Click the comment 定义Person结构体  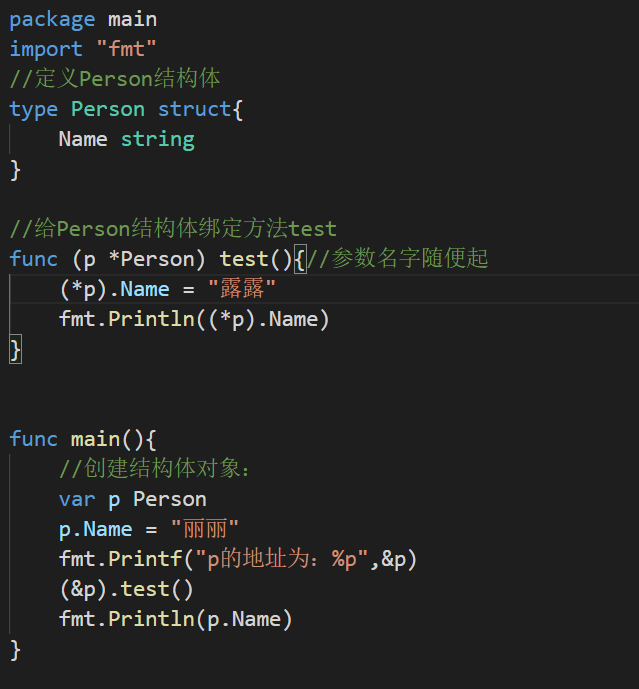(115, 79)
